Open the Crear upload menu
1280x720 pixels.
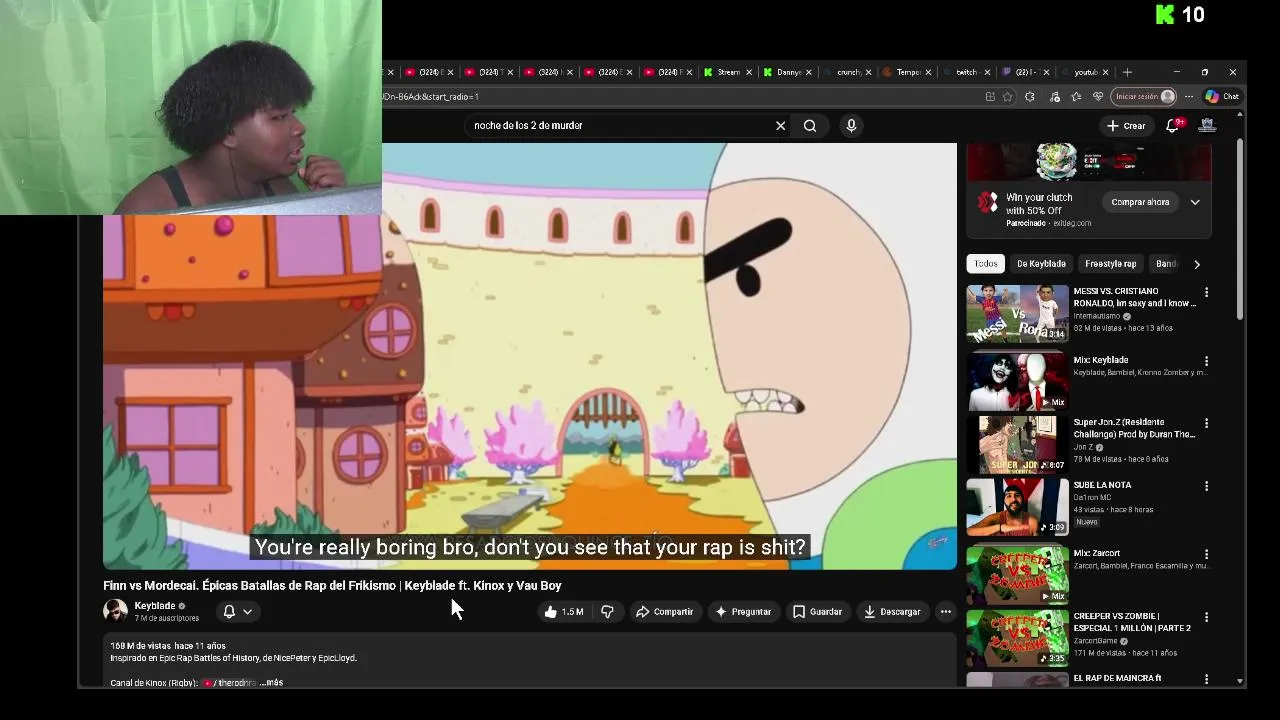click(1126, 126)
